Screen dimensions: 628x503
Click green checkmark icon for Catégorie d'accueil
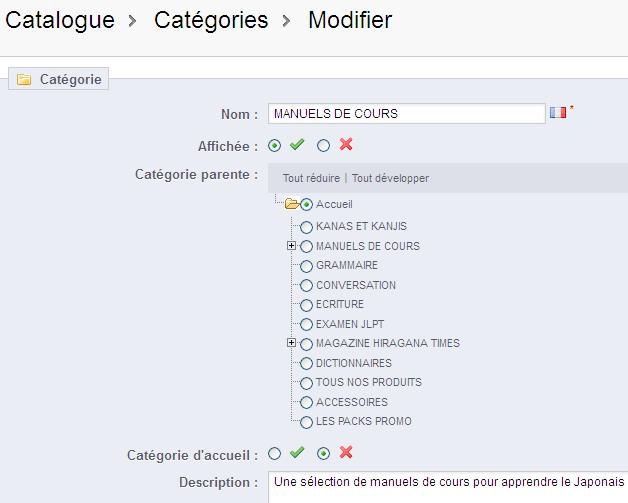297,453
